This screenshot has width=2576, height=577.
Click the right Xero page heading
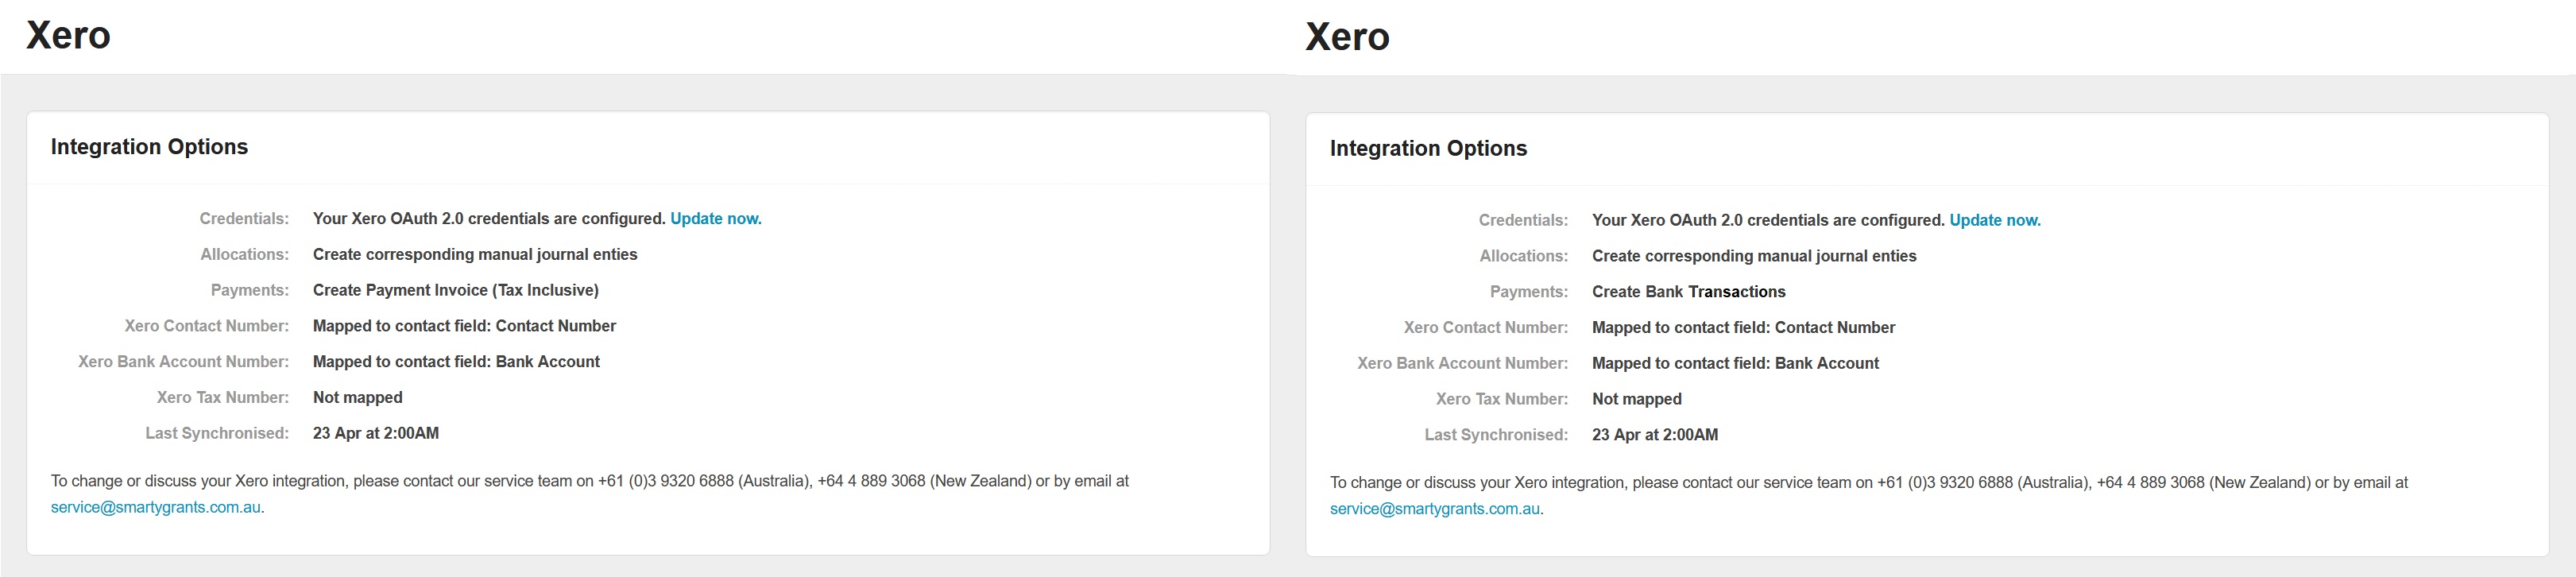coord(1347,38)
